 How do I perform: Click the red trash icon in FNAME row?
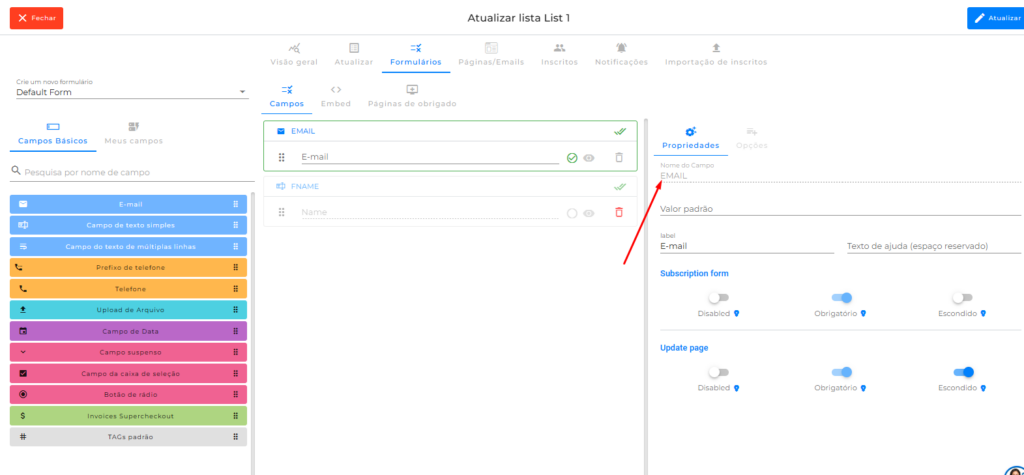[x=619, y=212]
